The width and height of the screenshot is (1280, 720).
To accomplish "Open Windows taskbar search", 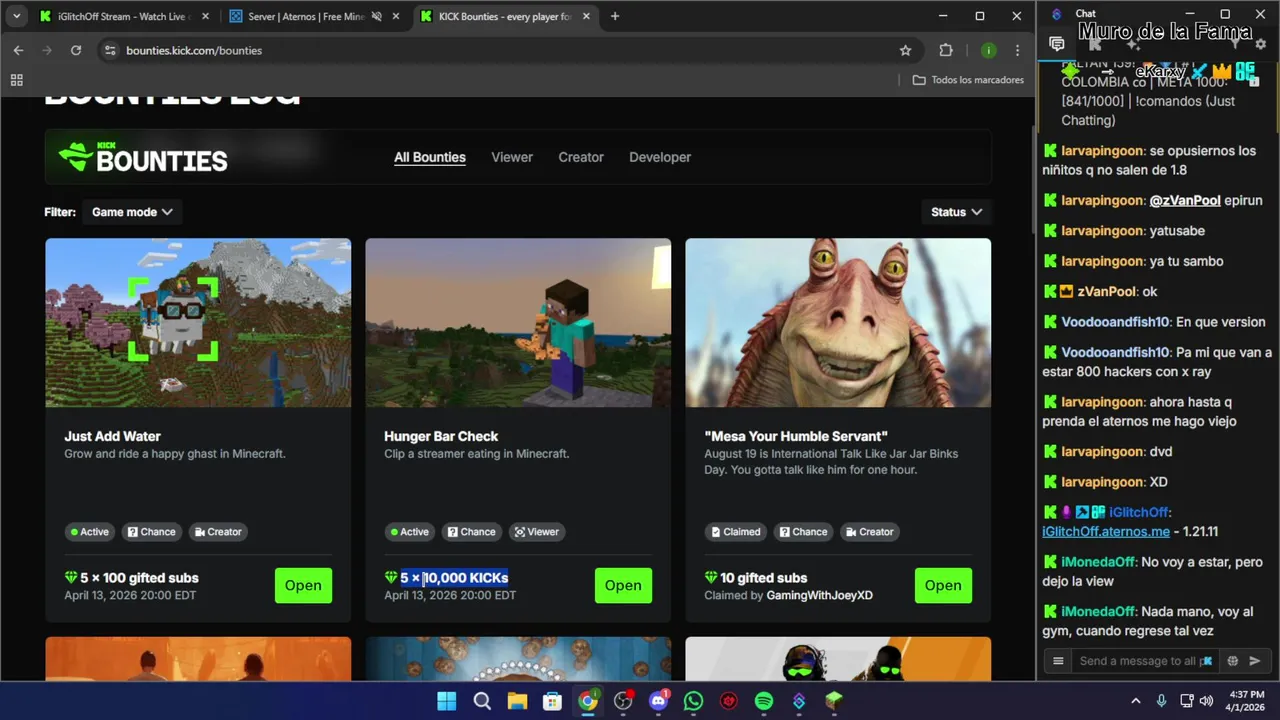I will pos(482,701).
